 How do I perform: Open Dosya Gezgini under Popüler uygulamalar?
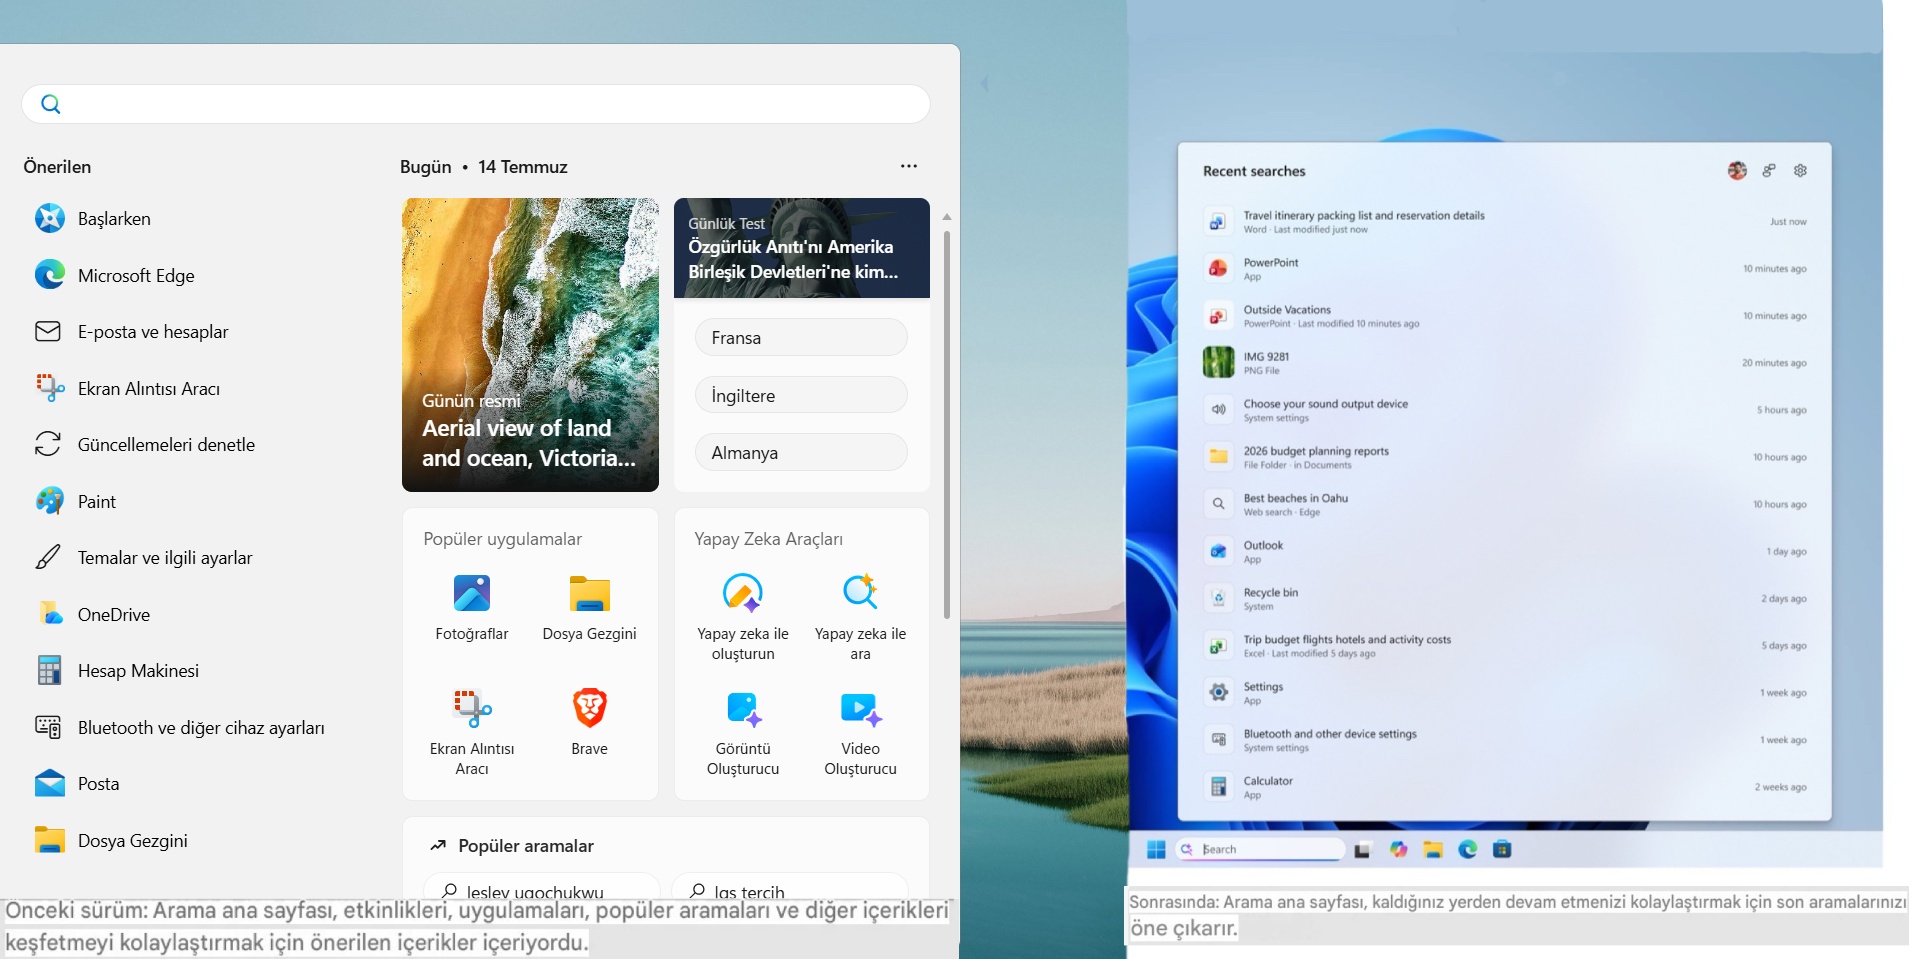click(x=589, y=607)
